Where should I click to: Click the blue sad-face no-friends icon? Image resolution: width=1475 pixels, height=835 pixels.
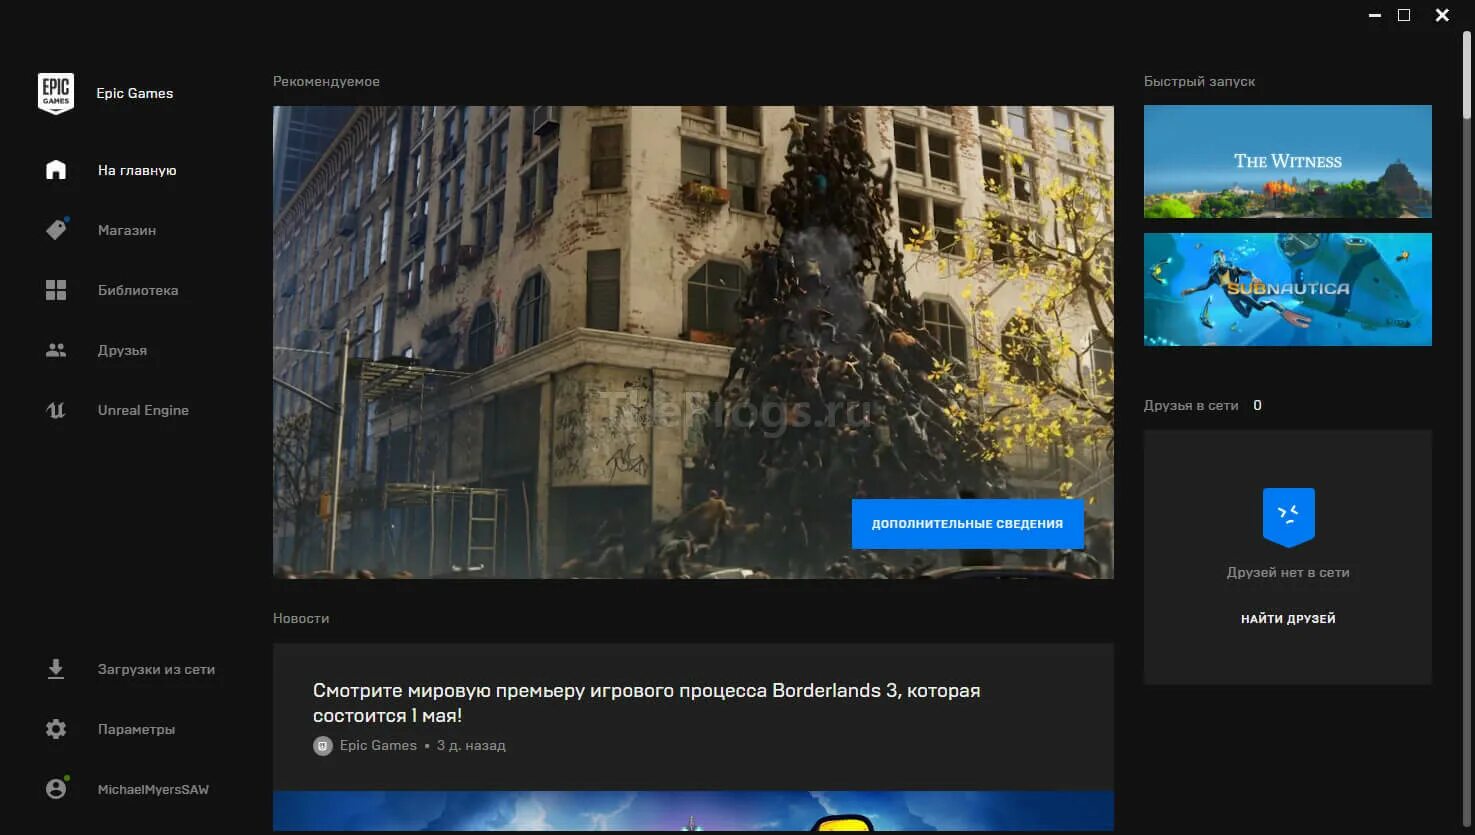[1288, 517]
